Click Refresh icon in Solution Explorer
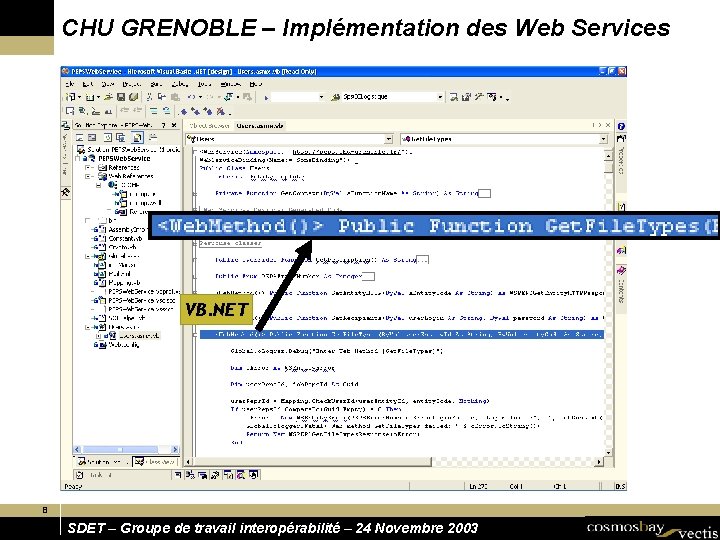 coord(108,137)
